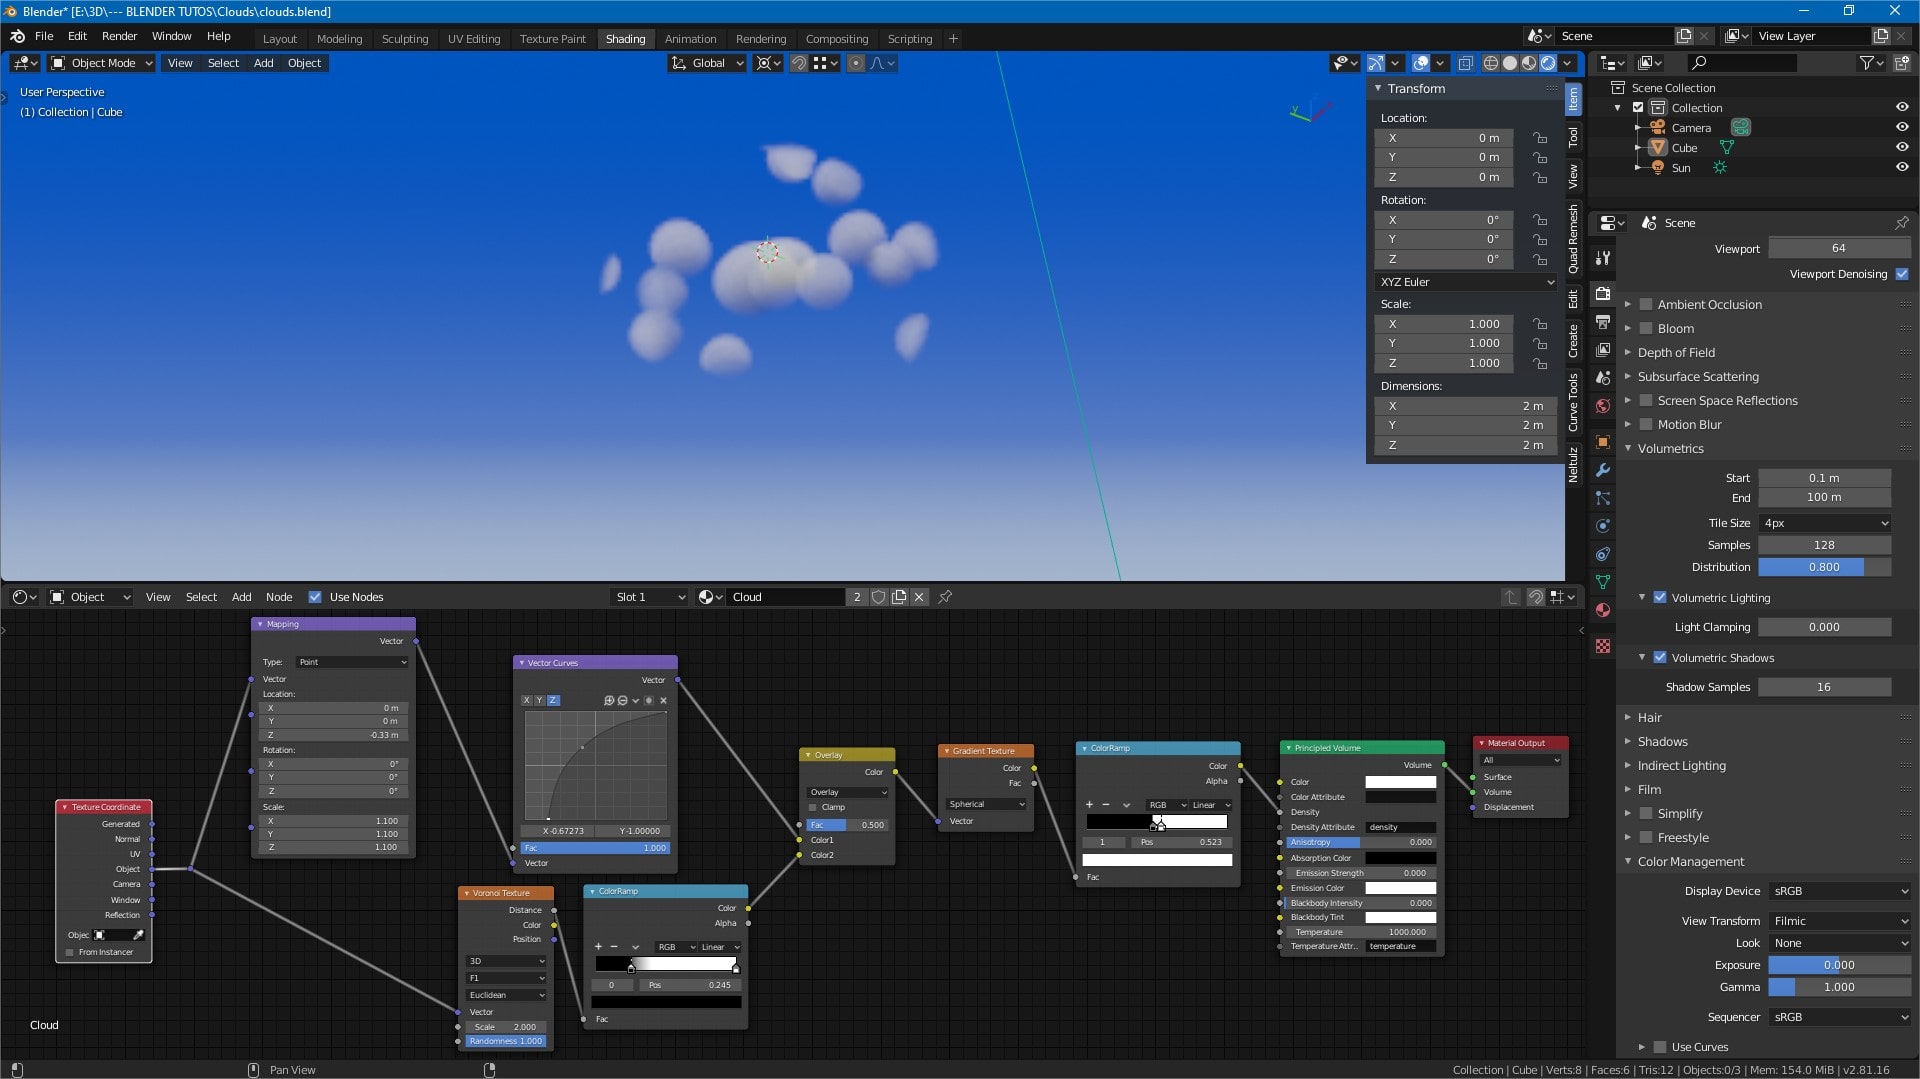The width and height of the screenshot is (1920, 1079).
Task: Switch to World properties globe tab
Action: coord(1603,406)
